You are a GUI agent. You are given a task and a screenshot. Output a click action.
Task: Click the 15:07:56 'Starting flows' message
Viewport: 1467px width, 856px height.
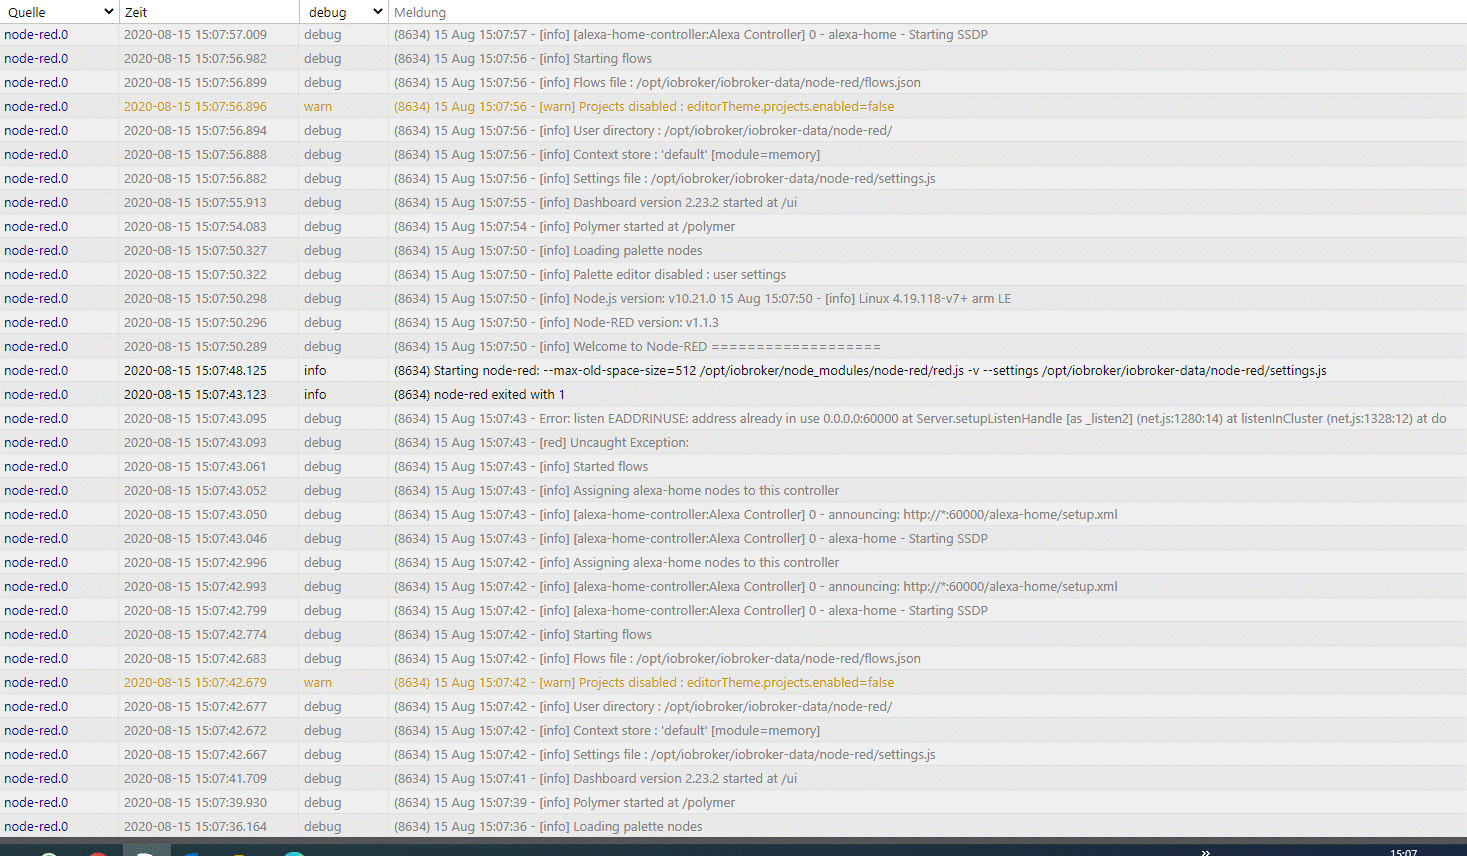[x=523, y=59]
